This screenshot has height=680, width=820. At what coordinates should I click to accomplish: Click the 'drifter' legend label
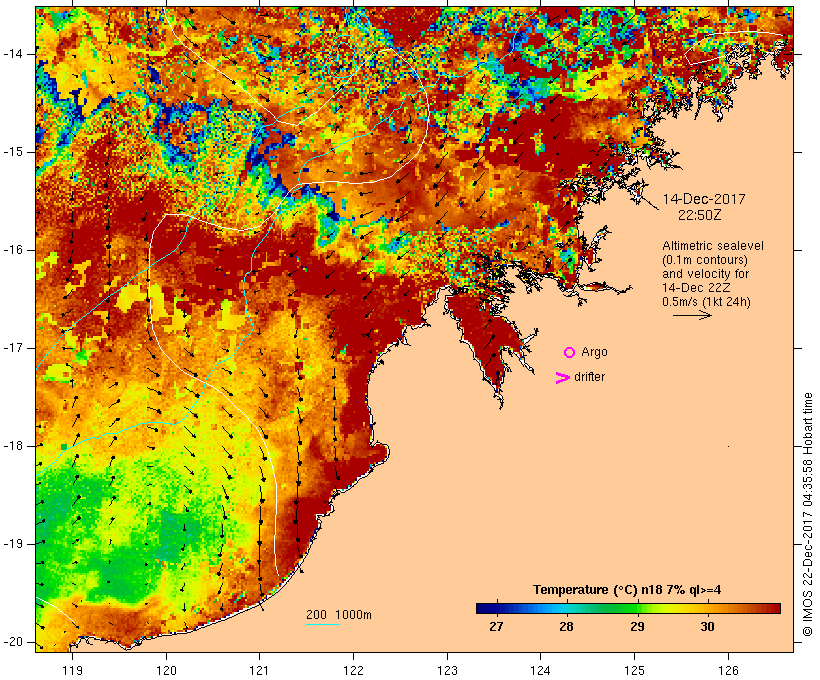[x=589, y=377]
